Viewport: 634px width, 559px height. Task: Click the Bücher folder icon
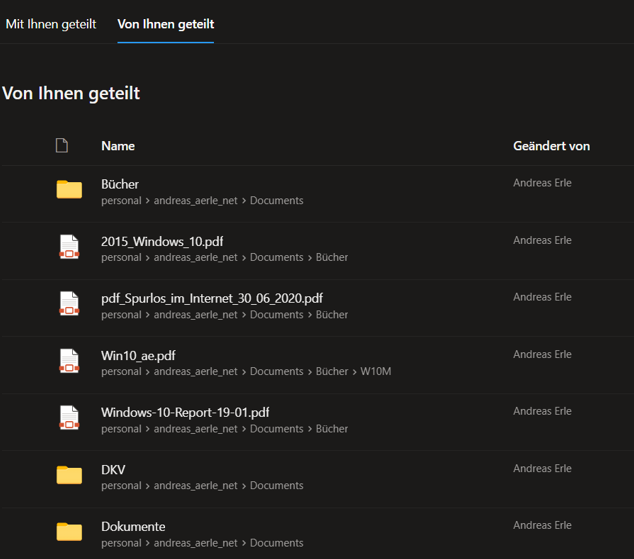69,190
